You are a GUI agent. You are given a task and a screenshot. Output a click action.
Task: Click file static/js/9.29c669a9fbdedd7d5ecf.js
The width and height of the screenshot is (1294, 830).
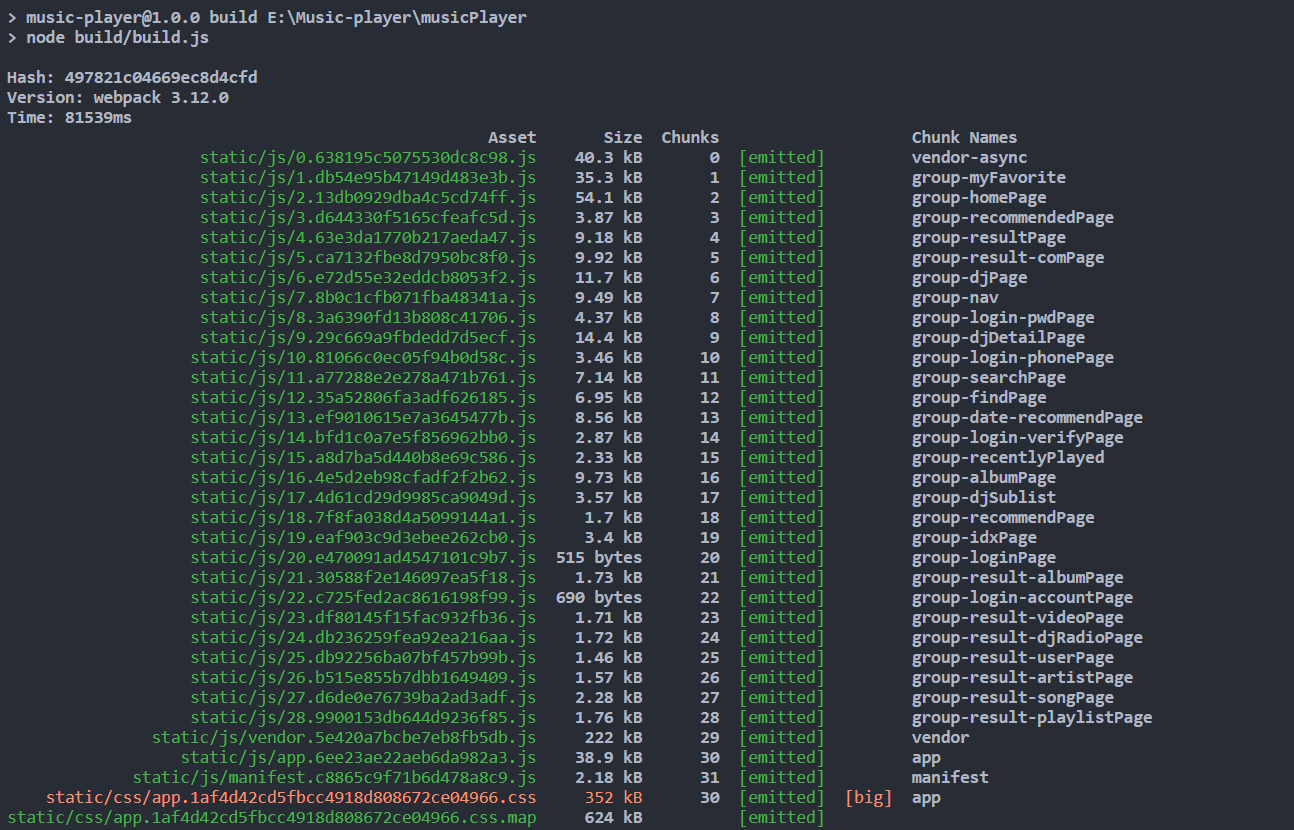[368, 338]
